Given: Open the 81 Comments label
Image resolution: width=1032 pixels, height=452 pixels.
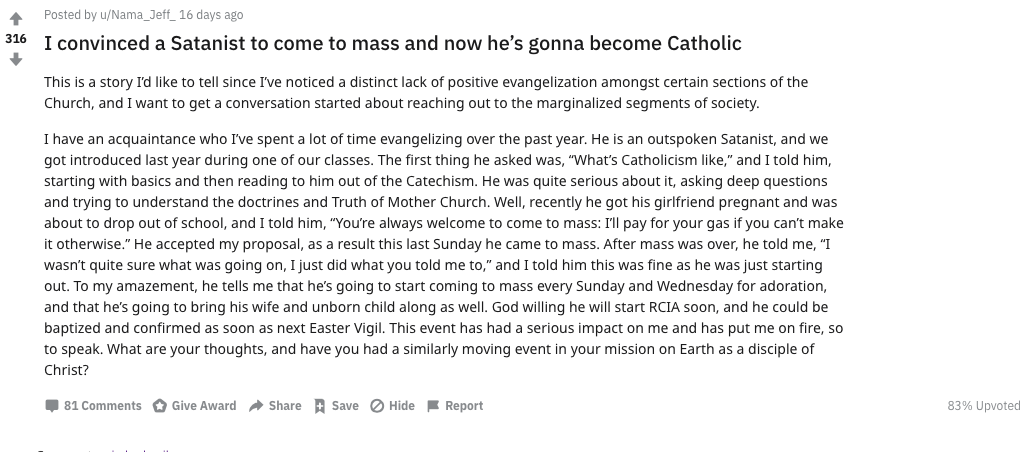Looking at the screenshot, I should point(102,406).
